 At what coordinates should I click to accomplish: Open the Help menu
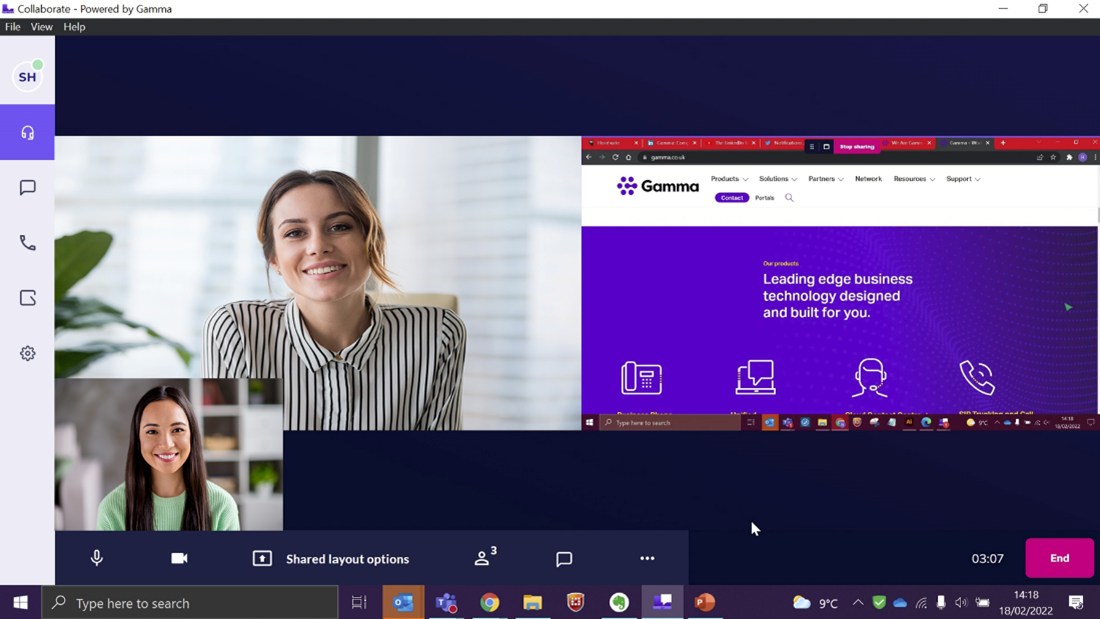[74, 27]
